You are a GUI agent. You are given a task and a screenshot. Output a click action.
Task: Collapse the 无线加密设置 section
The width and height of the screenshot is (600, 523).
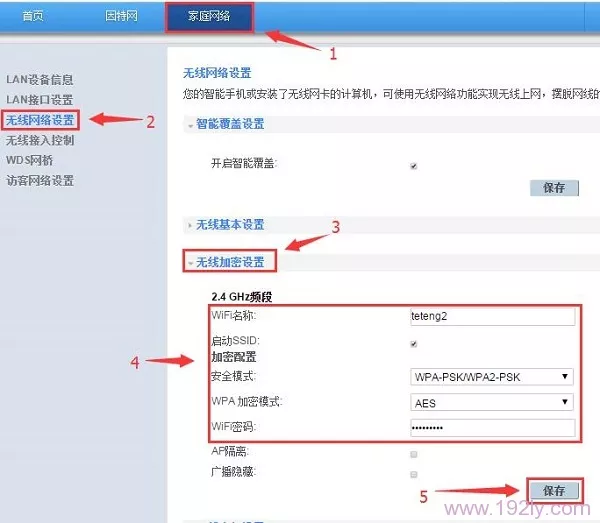(230, 262)
